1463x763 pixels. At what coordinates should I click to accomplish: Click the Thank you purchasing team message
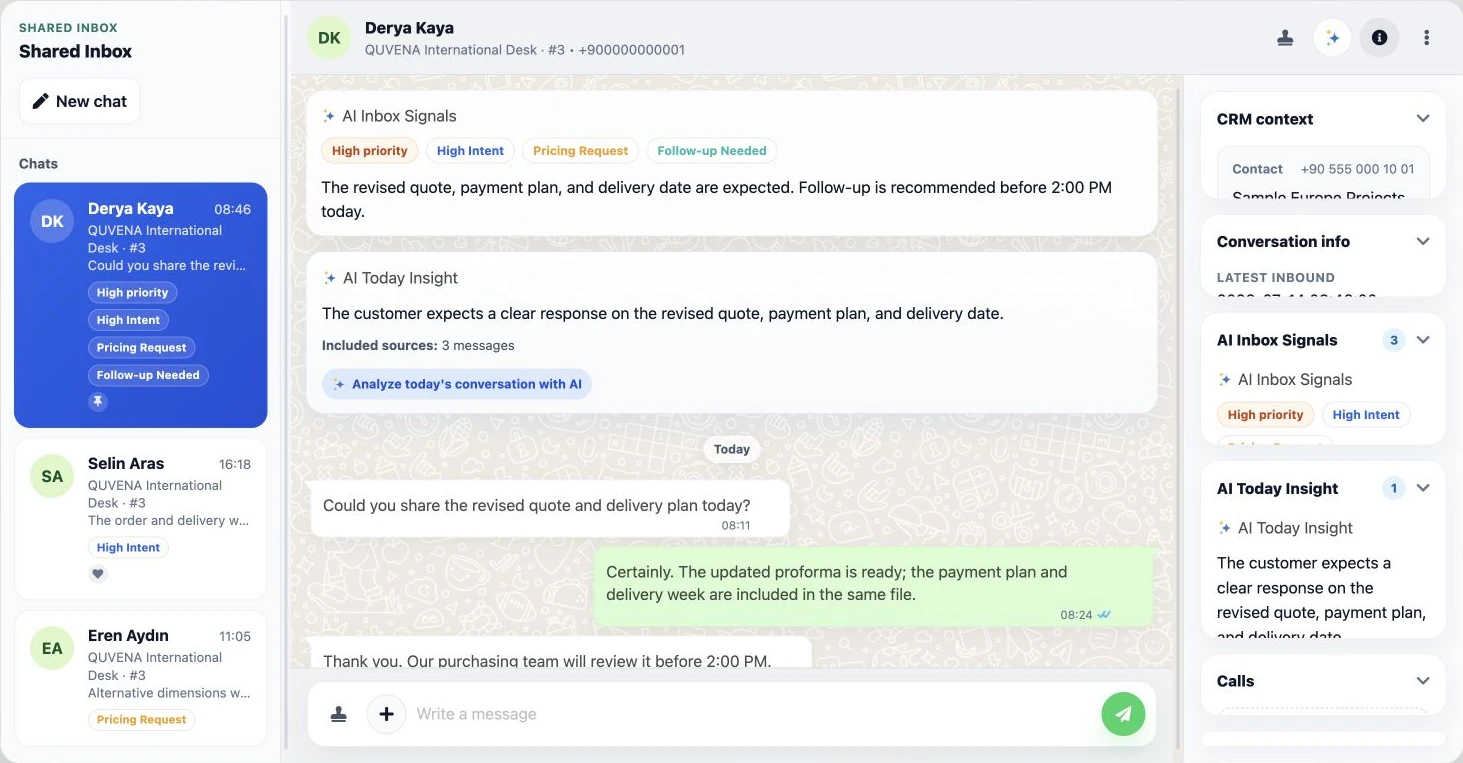[561, 652]
